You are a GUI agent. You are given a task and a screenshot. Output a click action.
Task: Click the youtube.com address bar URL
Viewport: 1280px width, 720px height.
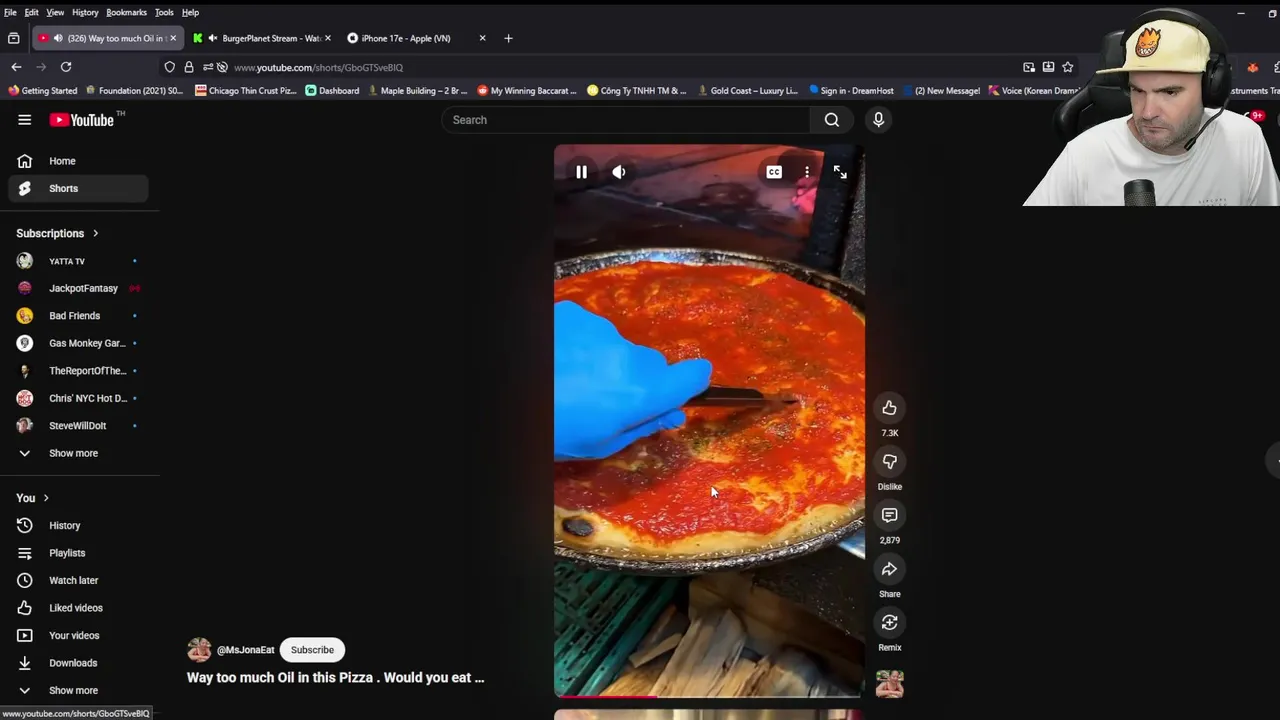pyautogui.click(x=318, y=67)
